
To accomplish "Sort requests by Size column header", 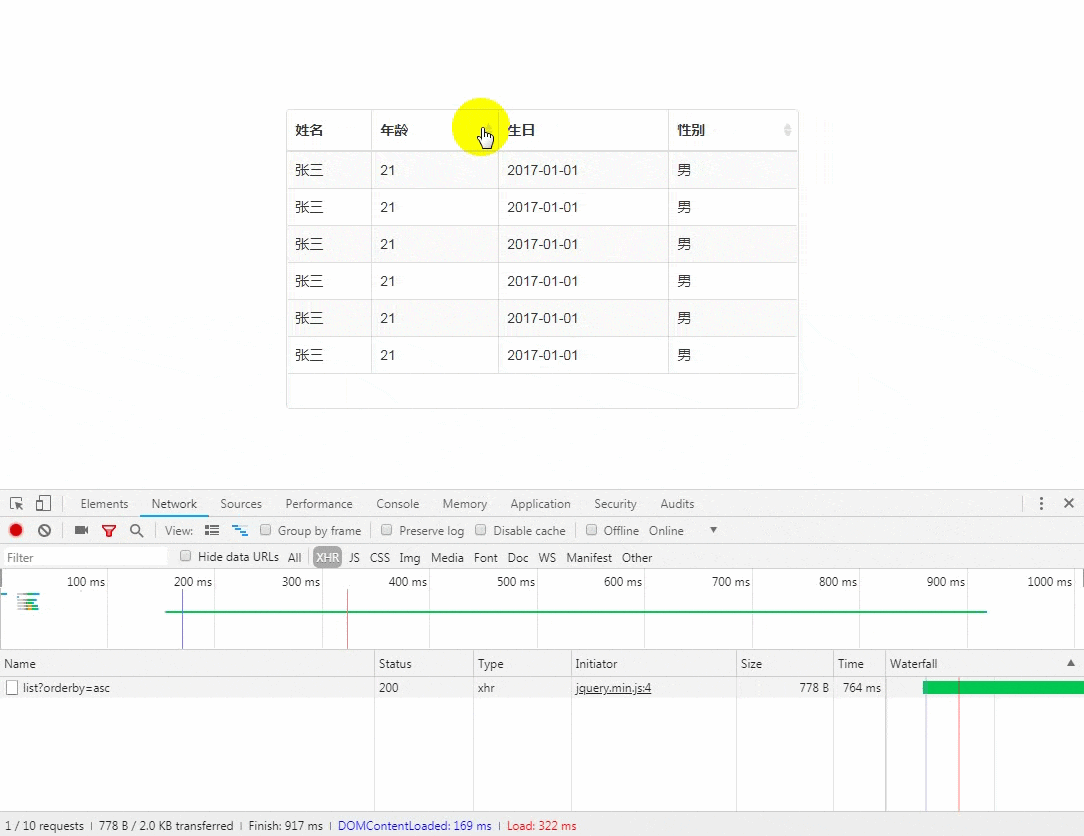I will (x=785, y=663).
